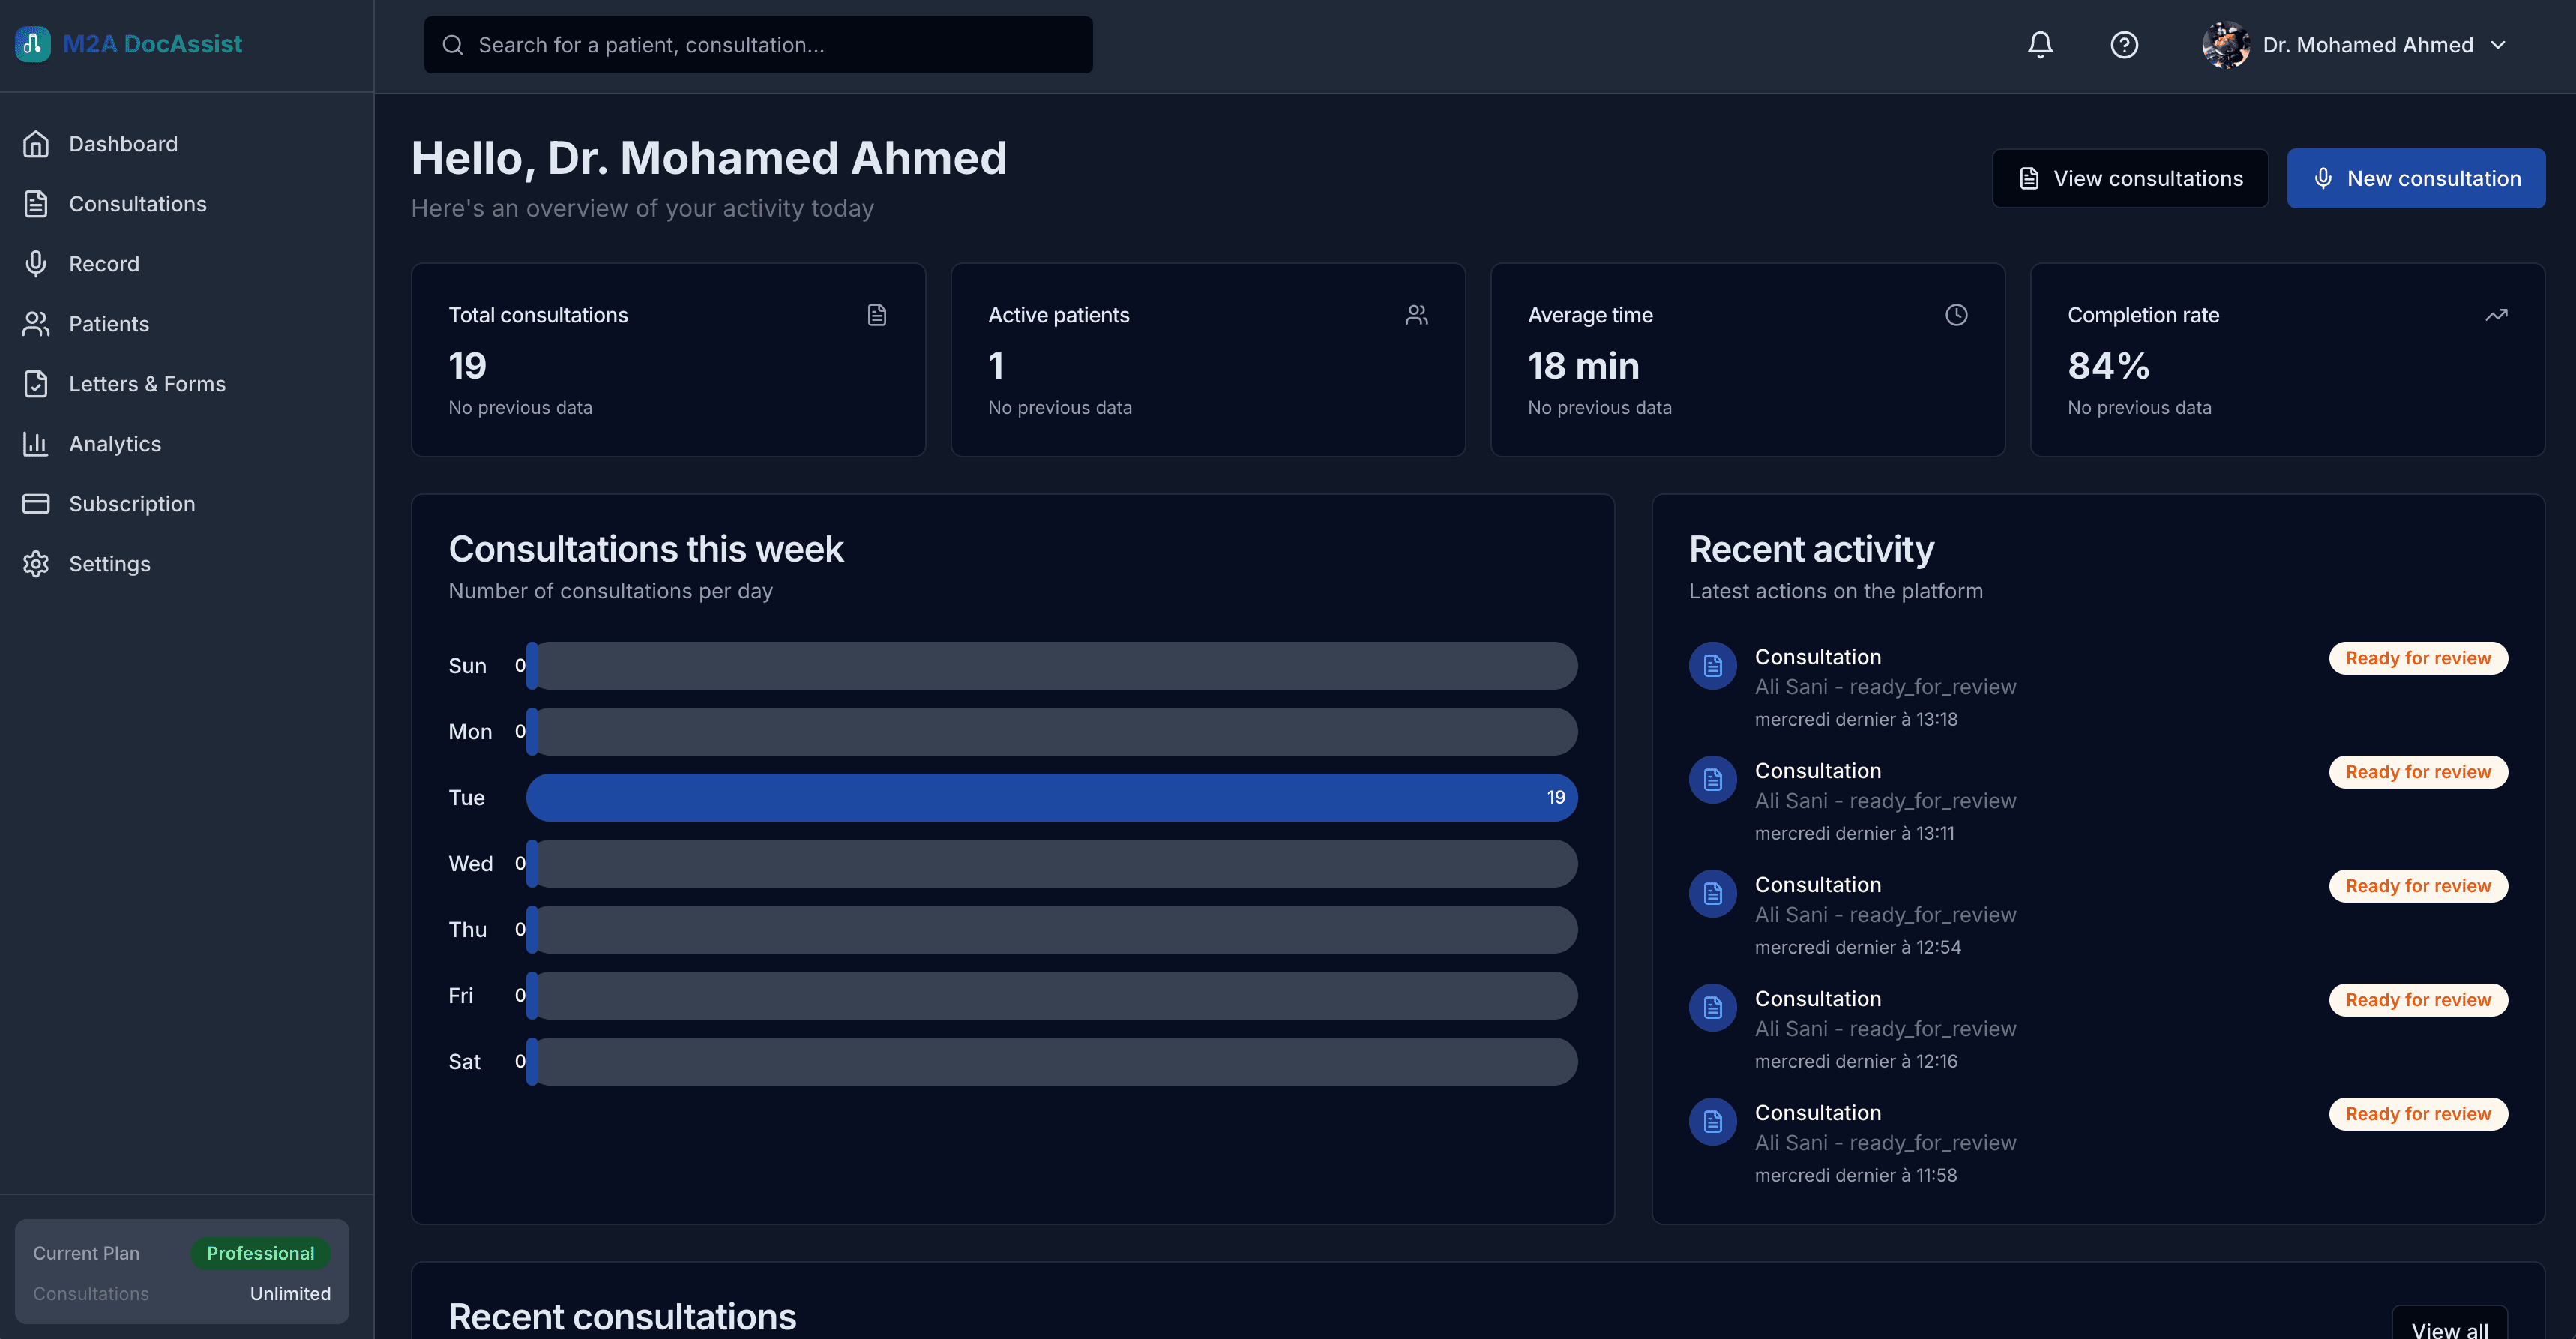This screenshot has height=1339, width=2576.
Task: Click the clock icon on Average time card
Action: 1957,315
